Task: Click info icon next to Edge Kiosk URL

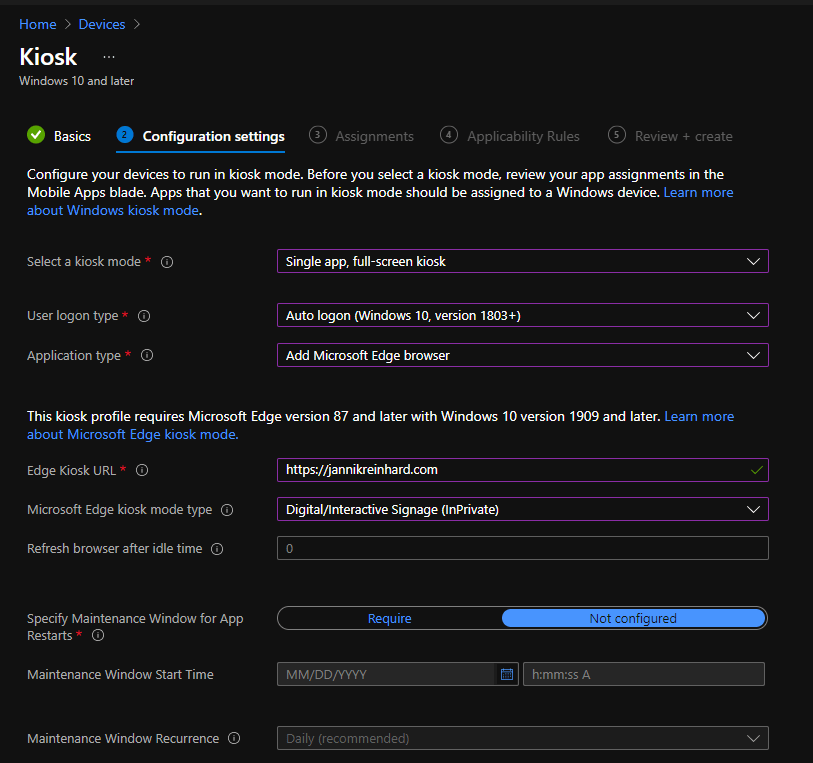Action: 142,470
